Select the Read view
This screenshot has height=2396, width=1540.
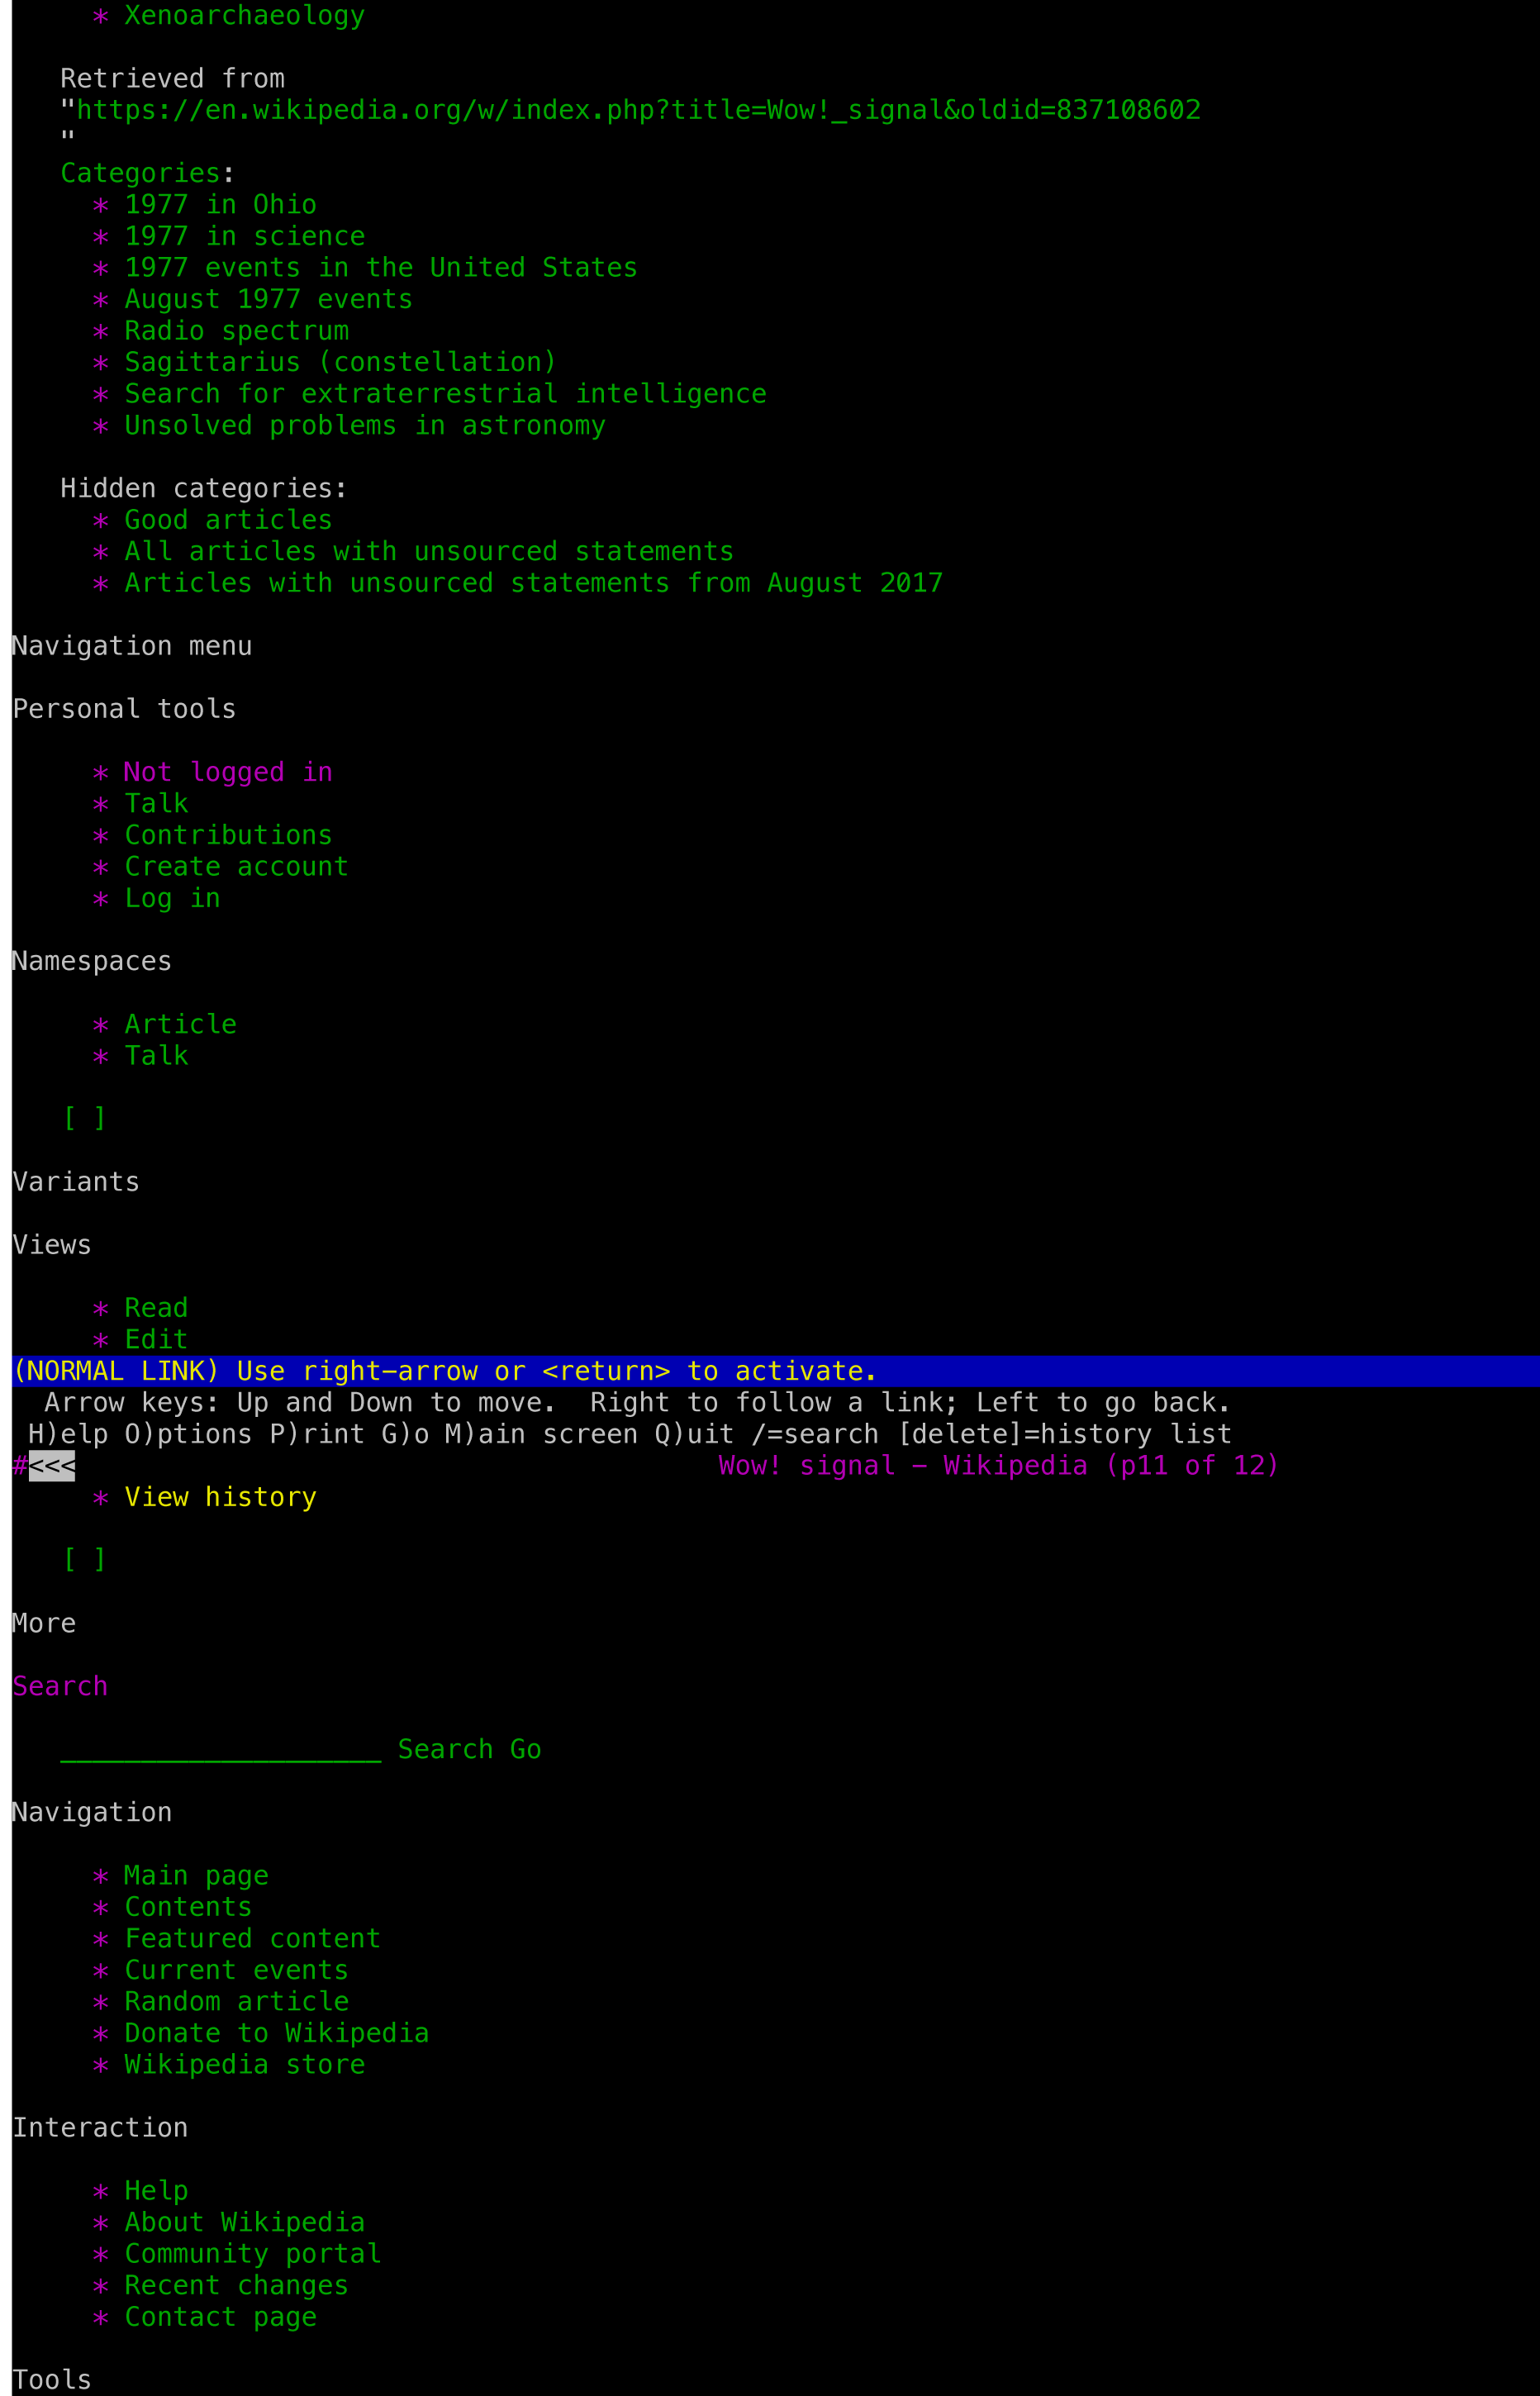[156, 1307]
